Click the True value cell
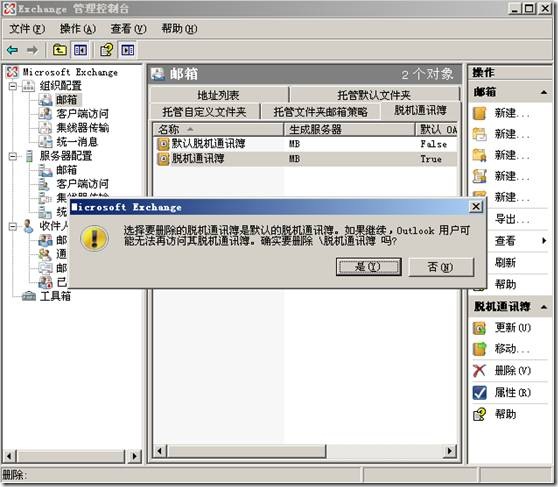Viewport: 558px width, 487px height. click(x=431, y=159)
